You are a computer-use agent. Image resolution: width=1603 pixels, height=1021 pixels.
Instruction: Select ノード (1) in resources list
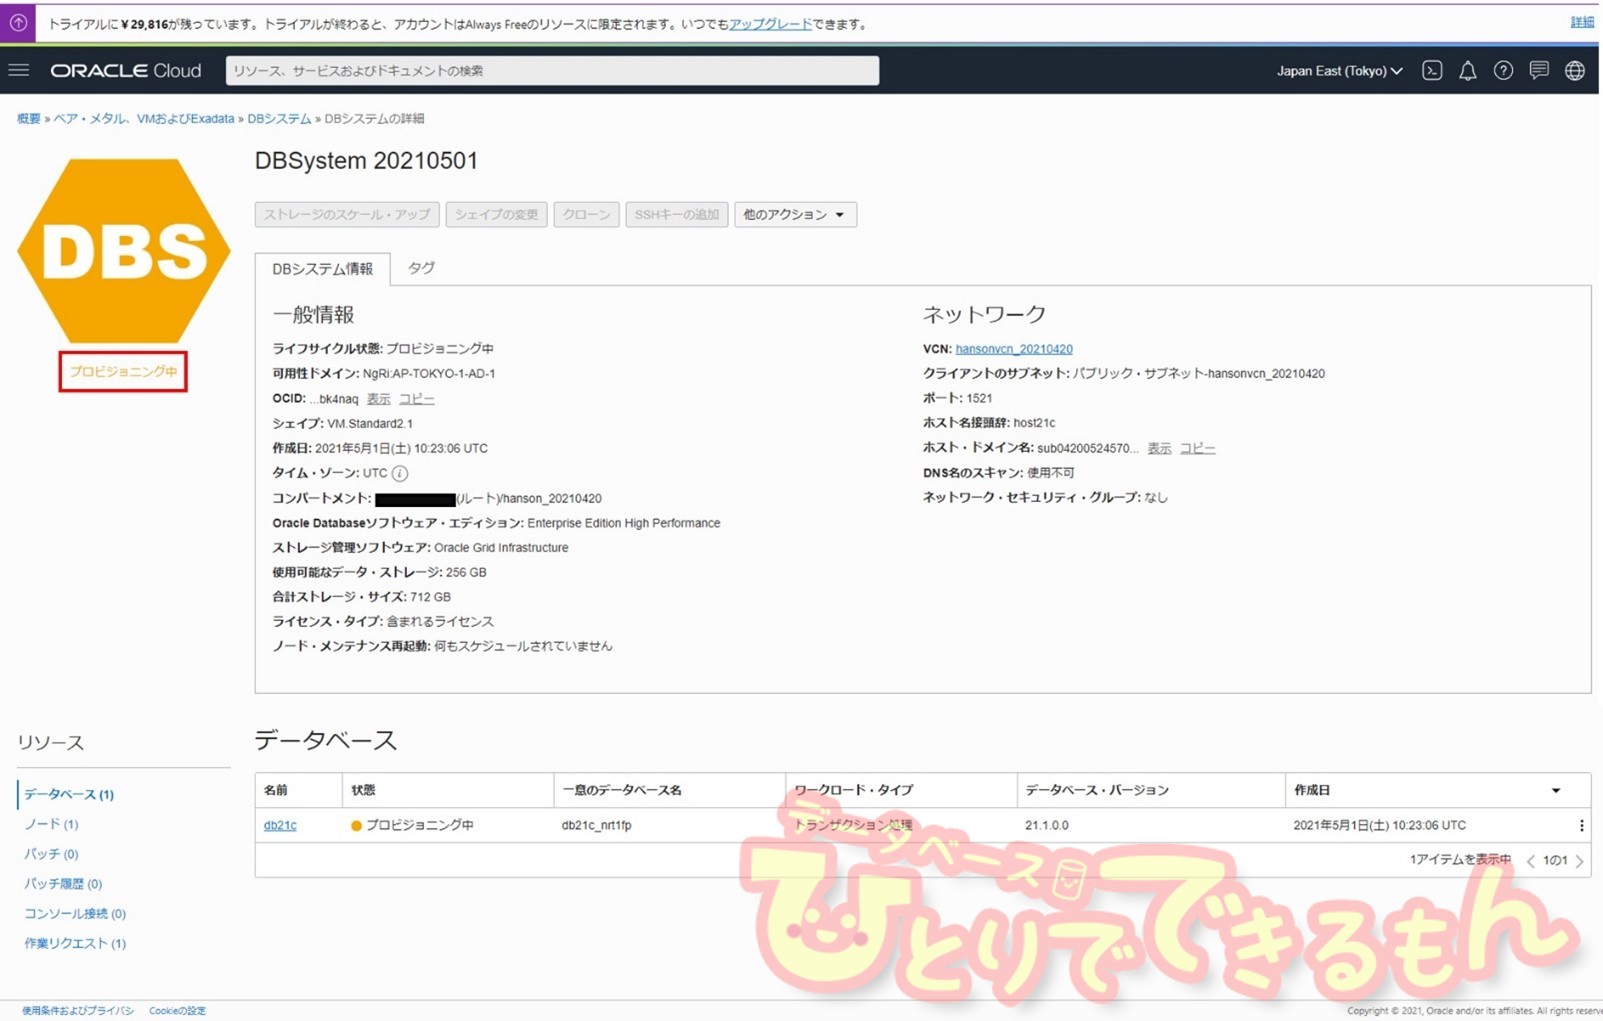[x=51, y=824]
